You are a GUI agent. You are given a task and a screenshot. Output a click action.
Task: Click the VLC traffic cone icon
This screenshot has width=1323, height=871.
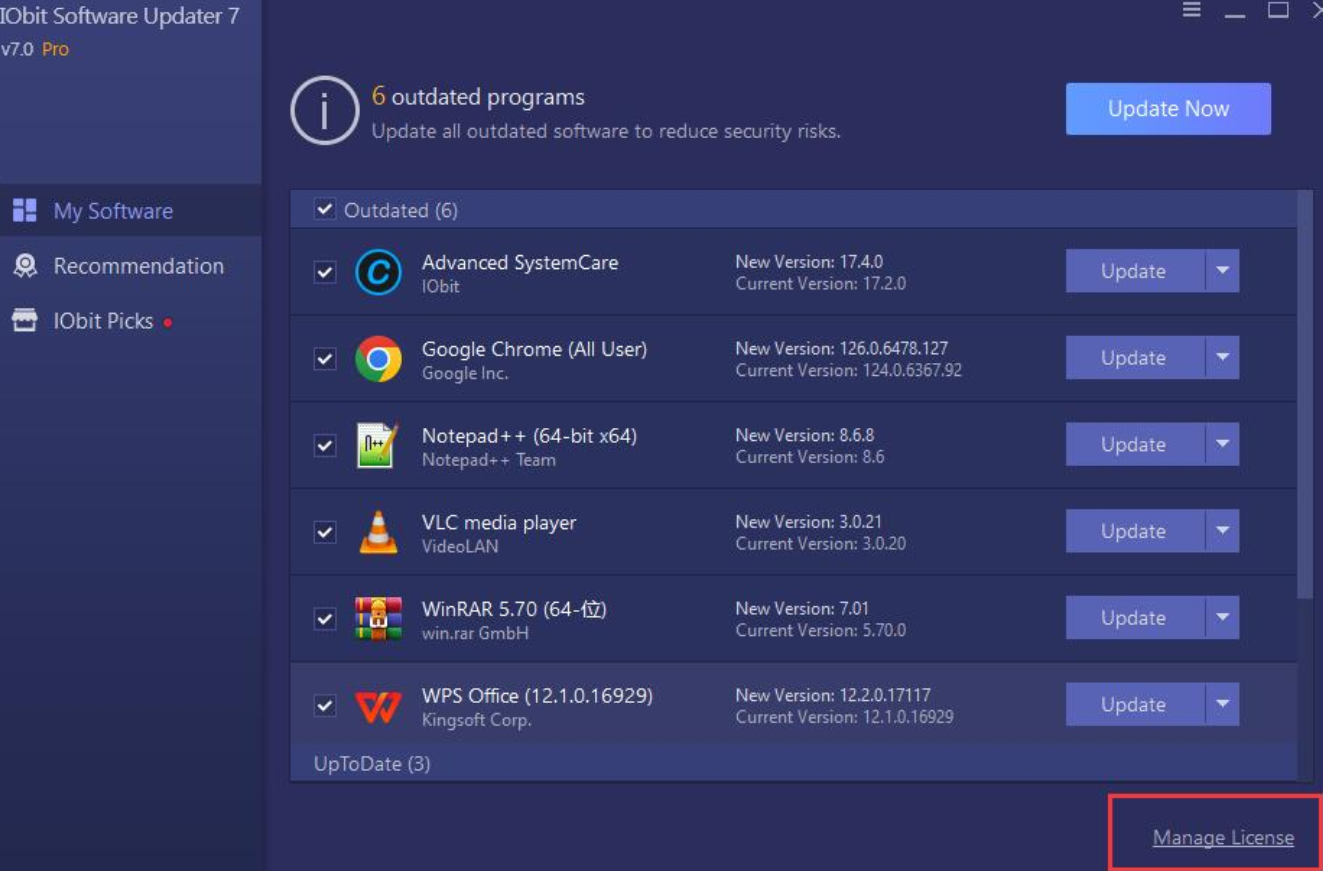point(378,532)
